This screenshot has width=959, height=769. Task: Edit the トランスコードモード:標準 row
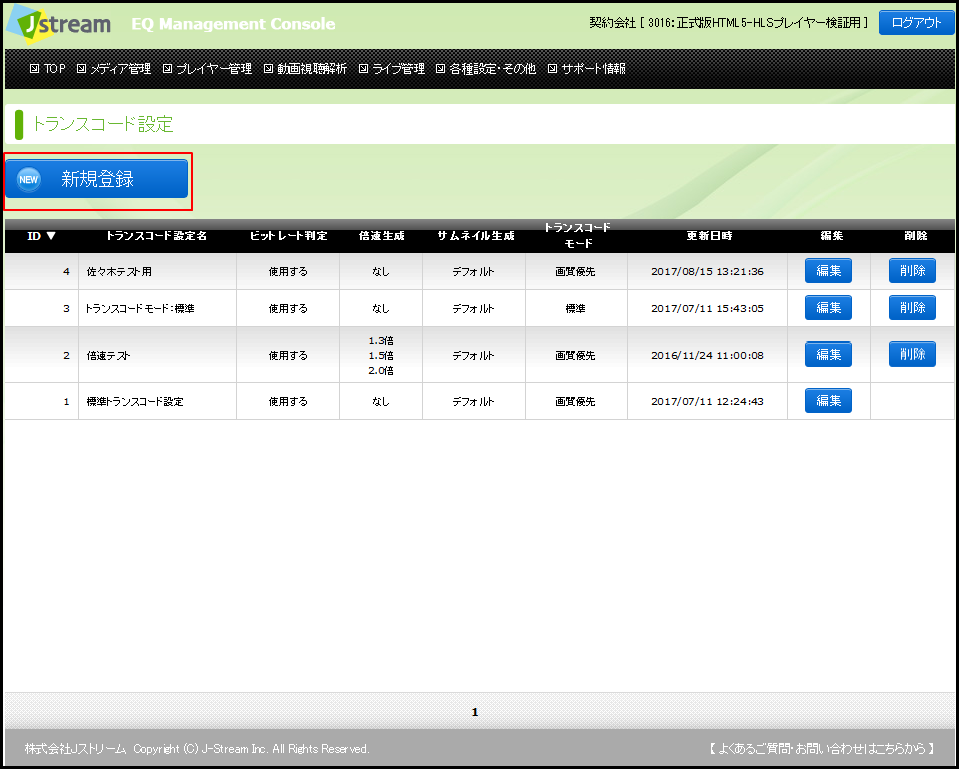(828, 308)
